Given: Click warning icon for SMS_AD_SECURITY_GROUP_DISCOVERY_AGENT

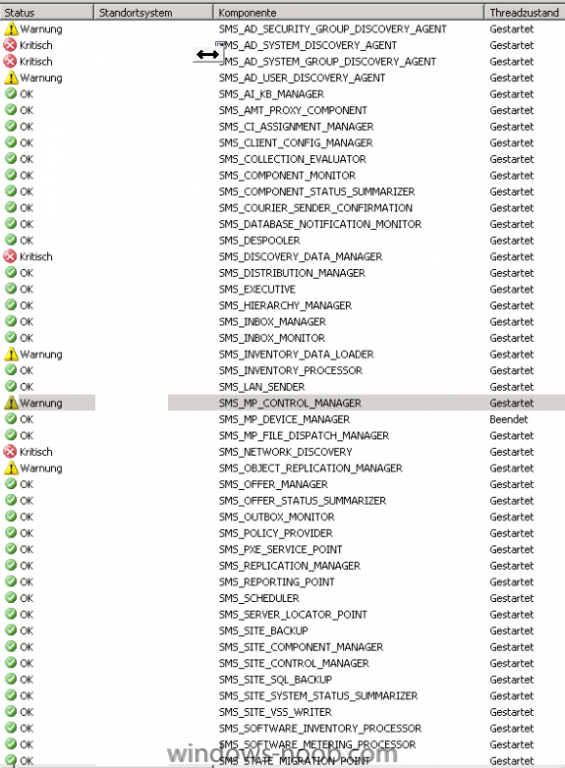Looking at the screenshot, I should (11, 29).
